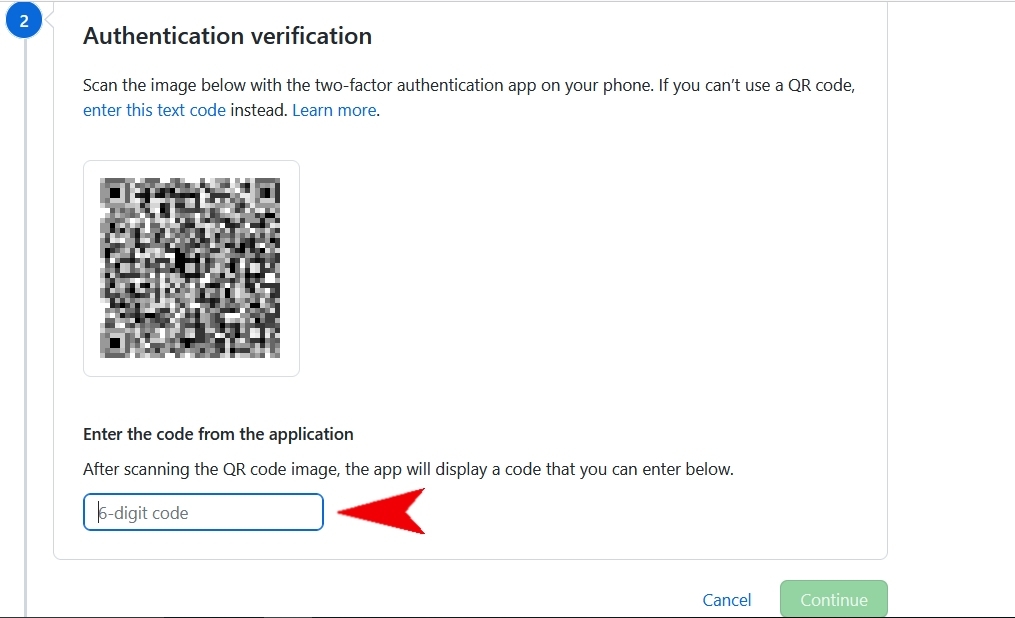Click Learn more about two-factor authentication

point(334,110)
